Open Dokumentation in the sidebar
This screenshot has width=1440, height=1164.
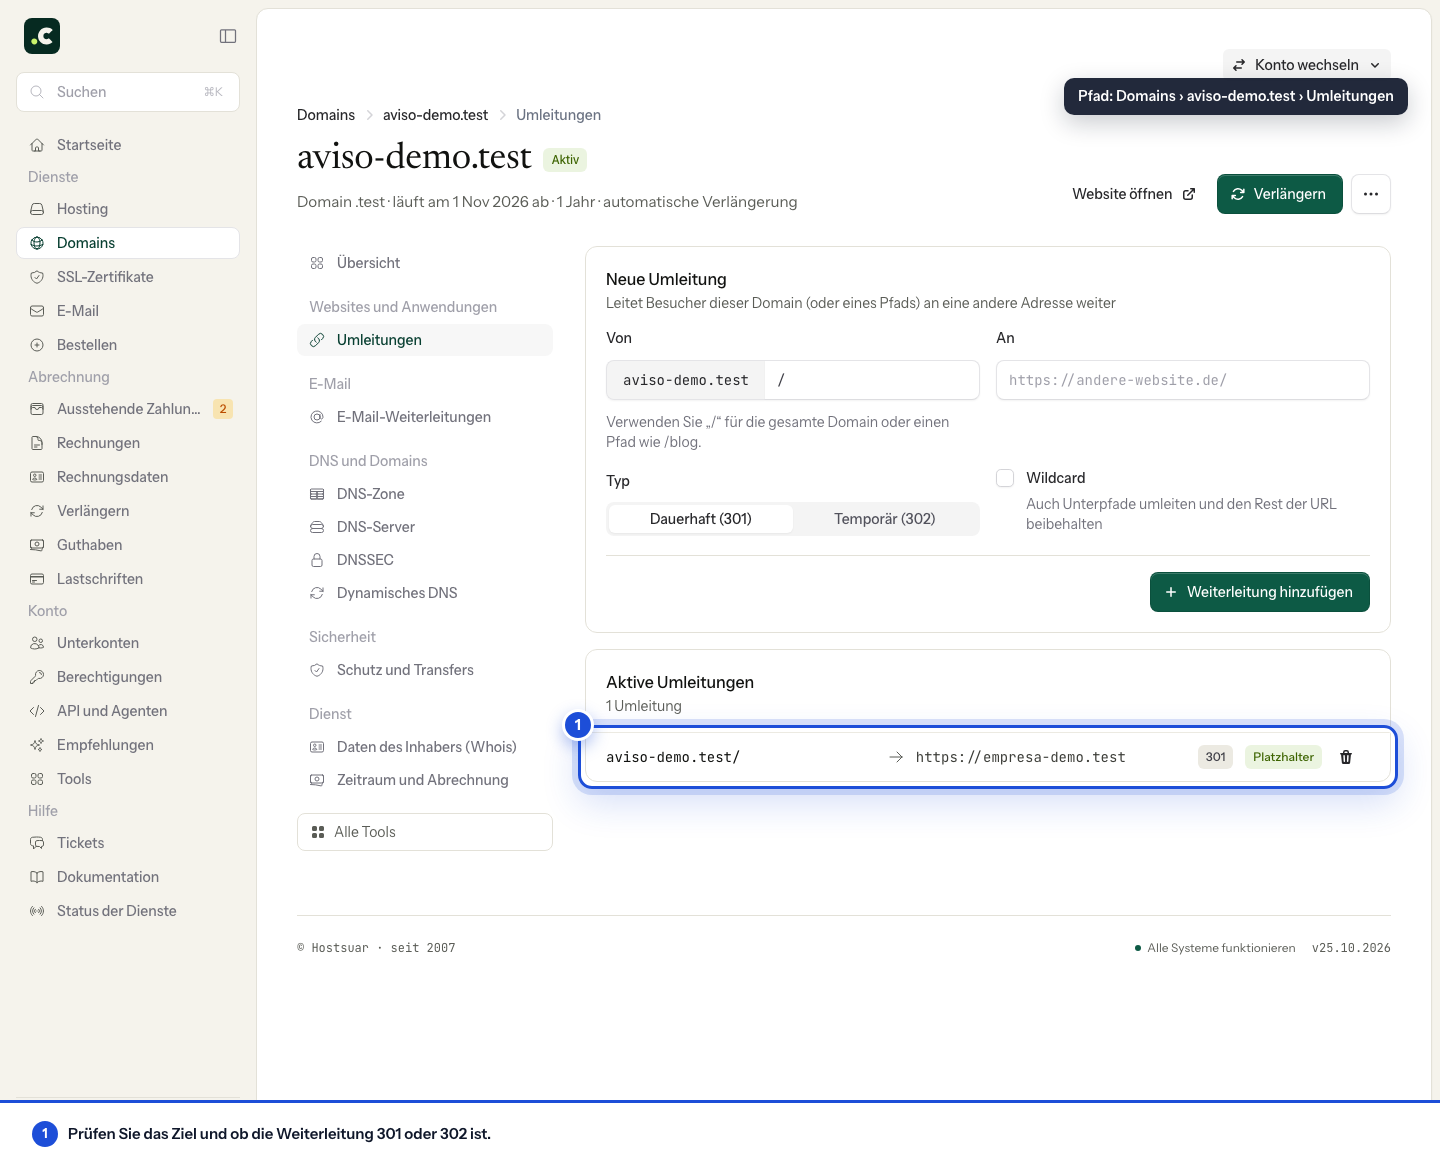128,877
